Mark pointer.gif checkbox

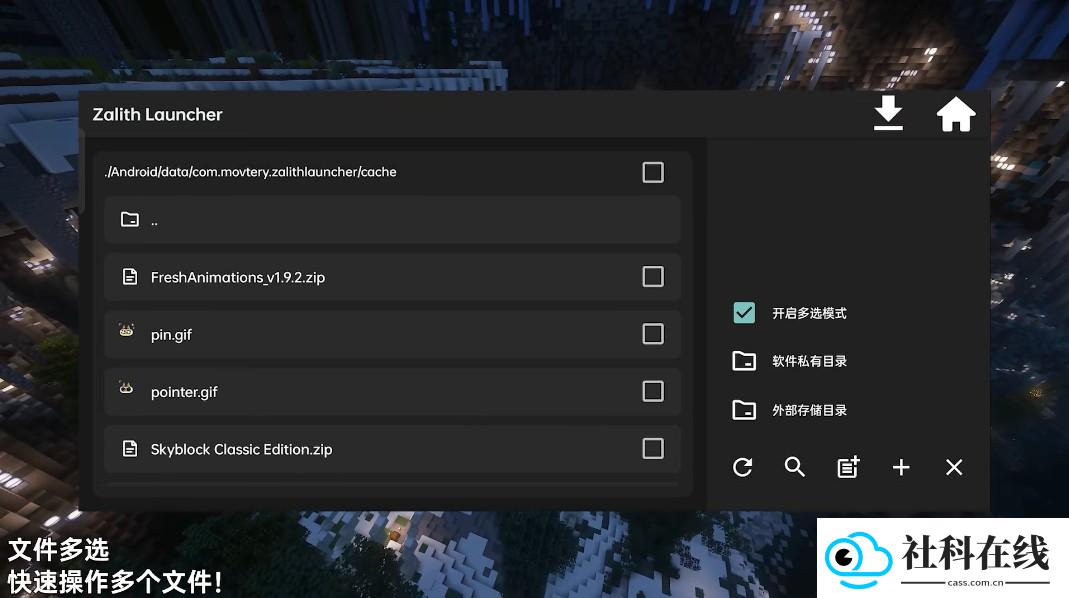click(653, 391)
